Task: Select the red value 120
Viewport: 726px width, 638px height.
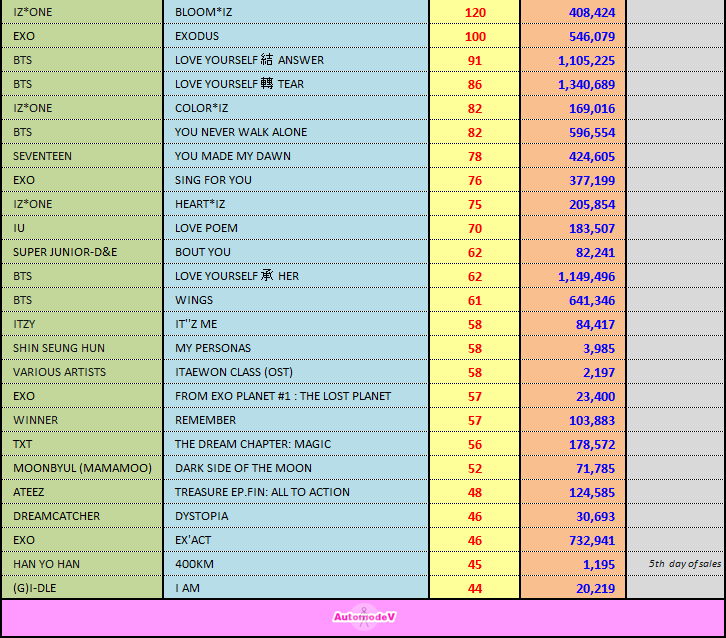Action: pyautogui.click(x=475, y=13)
